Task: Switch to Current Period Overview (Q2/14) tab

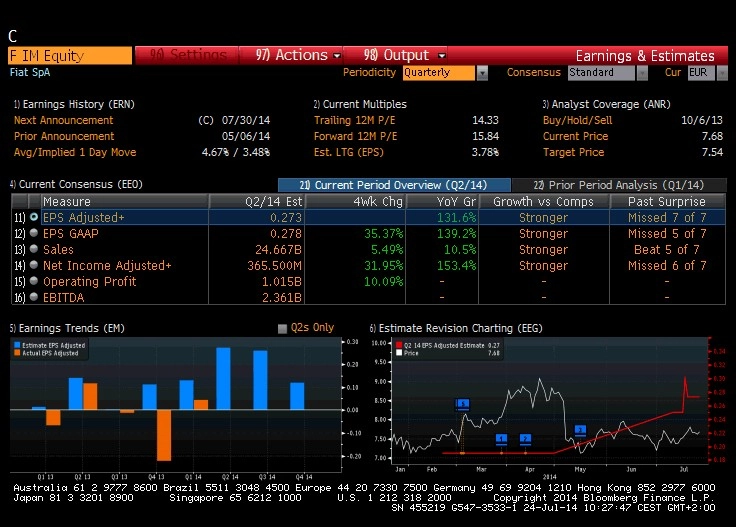Action: point(394,185)
